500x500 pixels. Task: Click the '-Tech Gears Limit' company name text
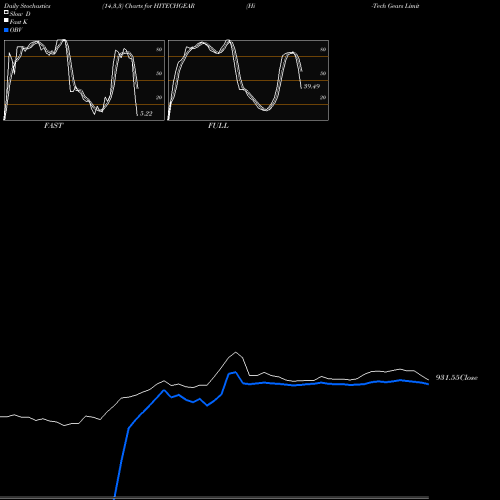tap(396, 6)
